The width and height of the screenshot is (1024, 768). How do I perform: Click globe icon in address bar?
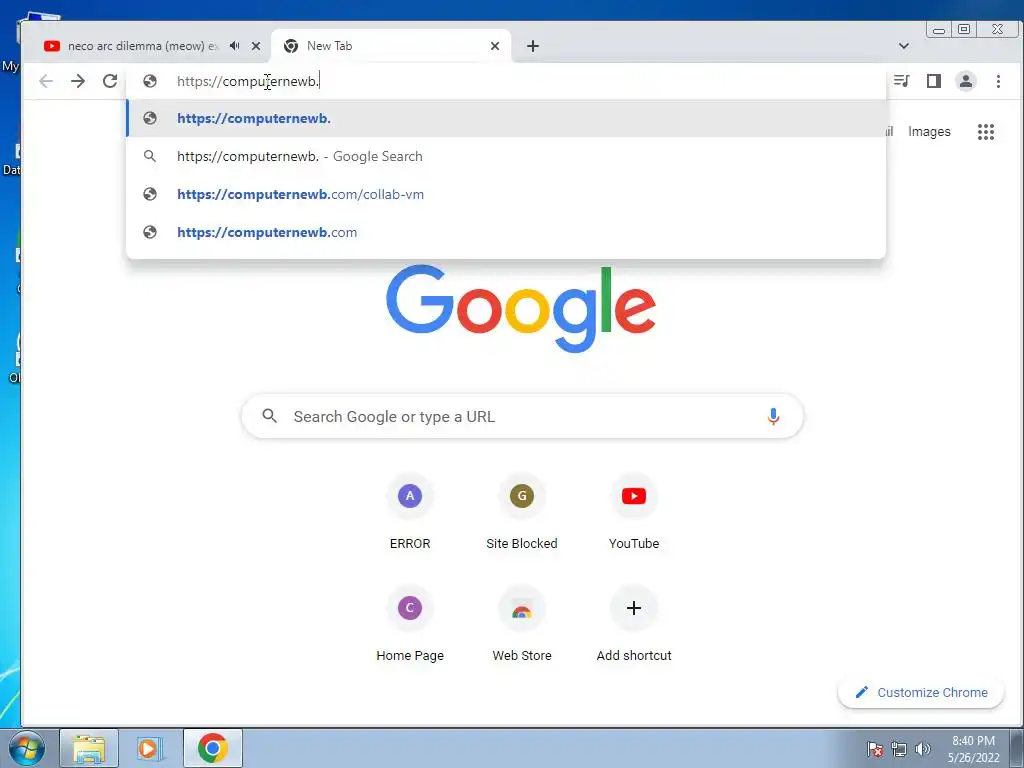(150, 81)
